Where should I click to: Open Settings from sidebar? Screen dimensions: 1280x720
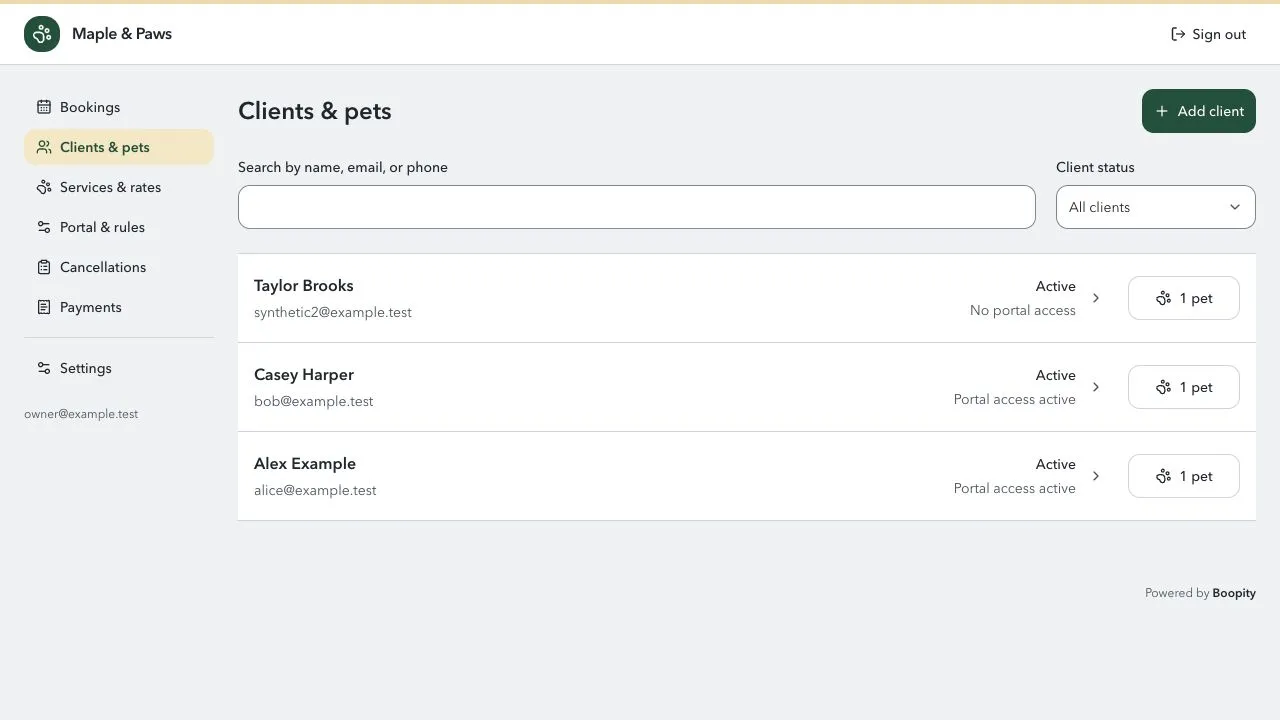point(119,368)
